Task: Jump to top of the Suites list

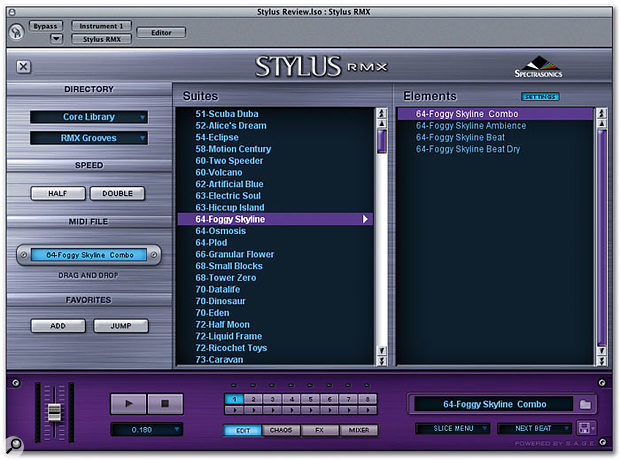Action: (x=382, y=114)
